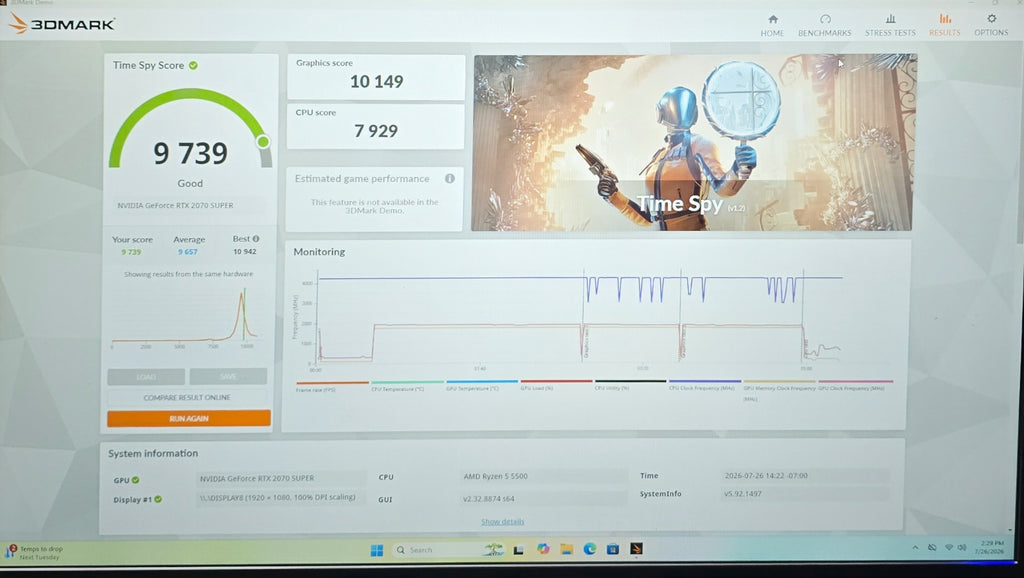Click the Time Spy score 9 739

pyautogui.click(x=190, y=153)
